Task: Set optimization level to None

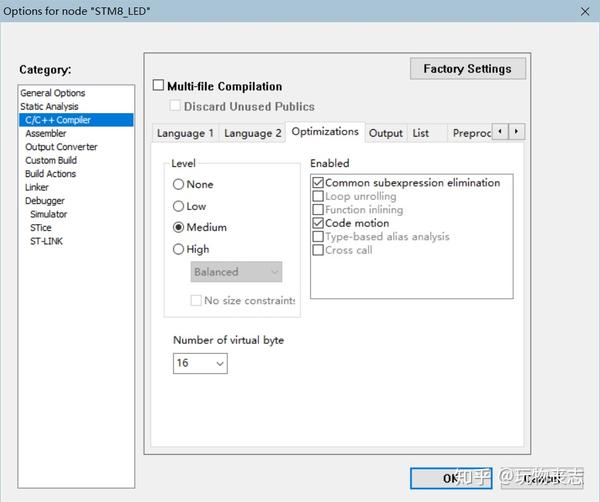Action: pos(178,184)
